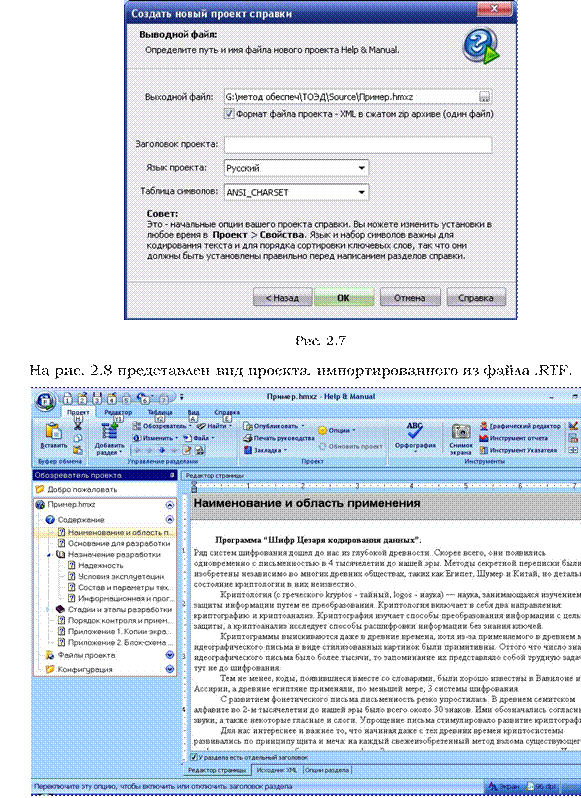
Task: Switch to the Редактор ribbon tab
Action: point(118,413)
